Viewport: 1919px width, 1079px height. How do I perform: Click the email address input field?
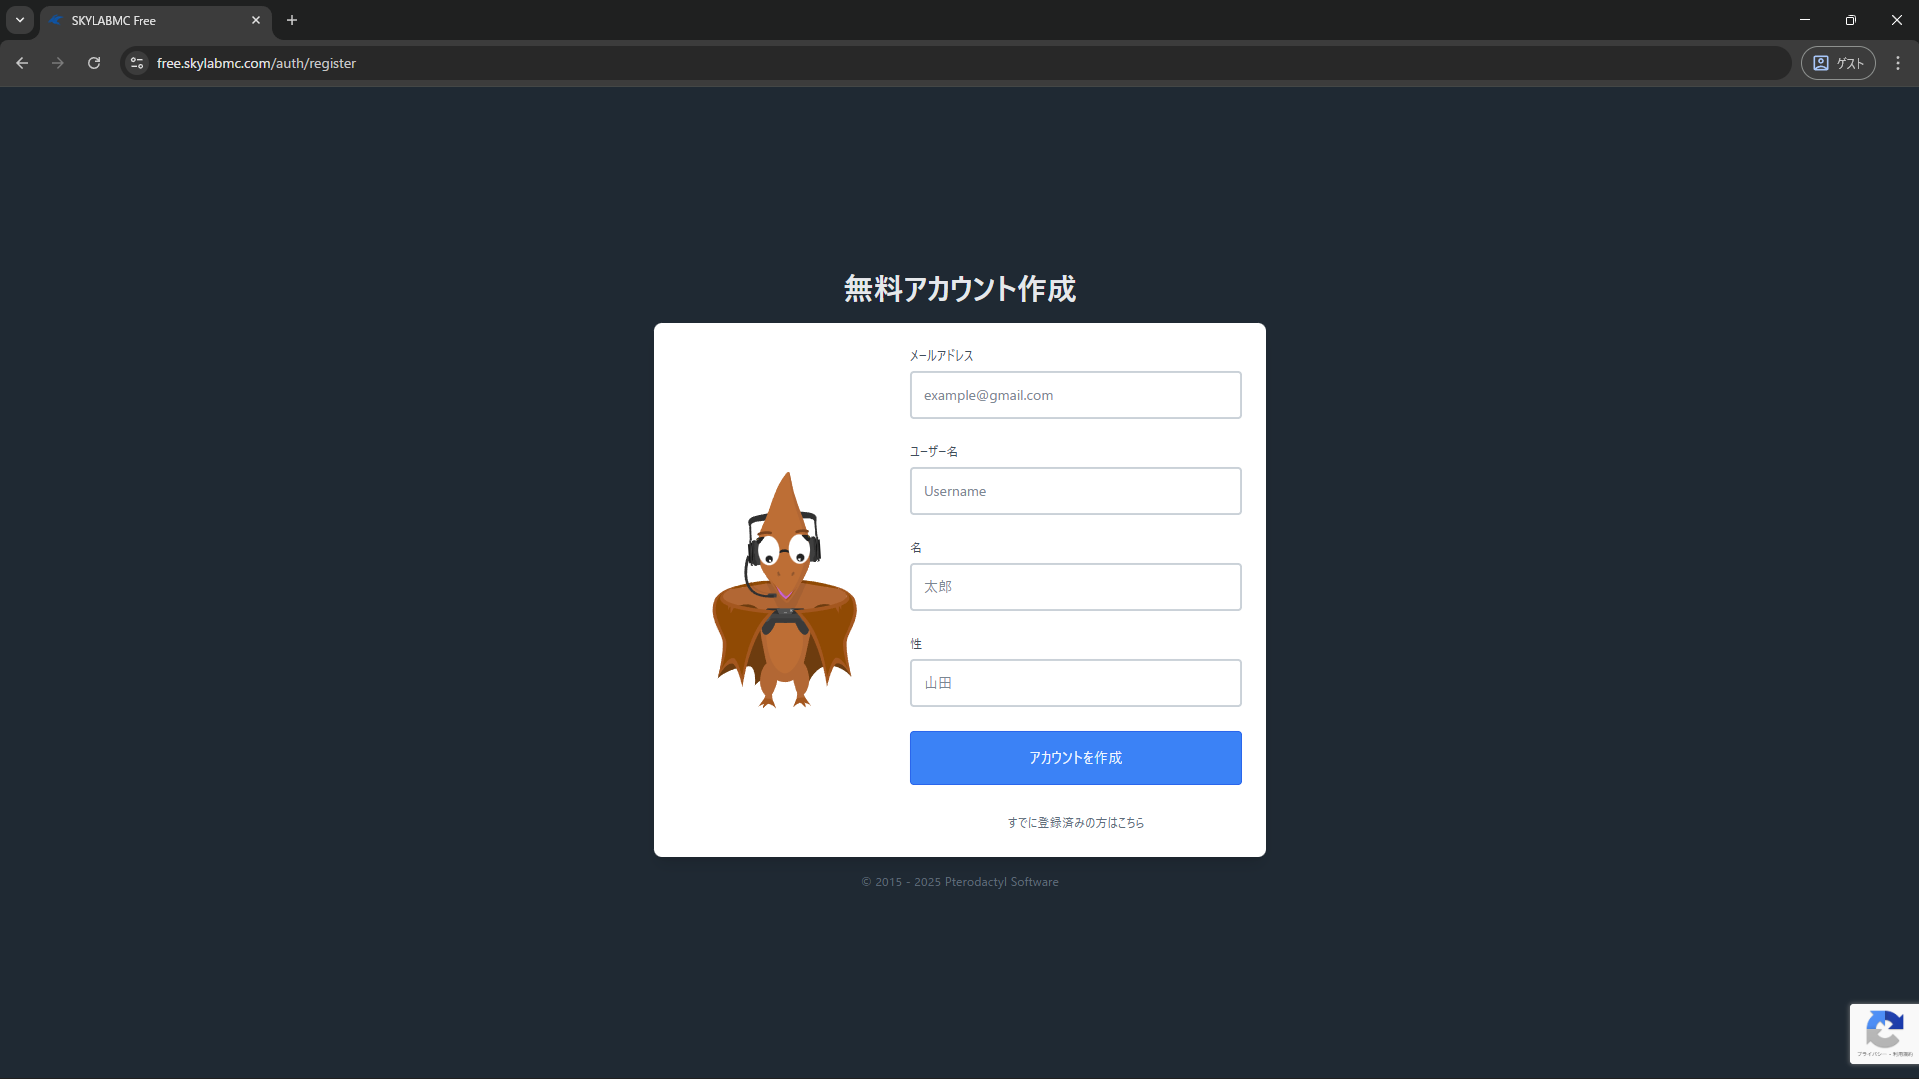(x=1075, y=395)
